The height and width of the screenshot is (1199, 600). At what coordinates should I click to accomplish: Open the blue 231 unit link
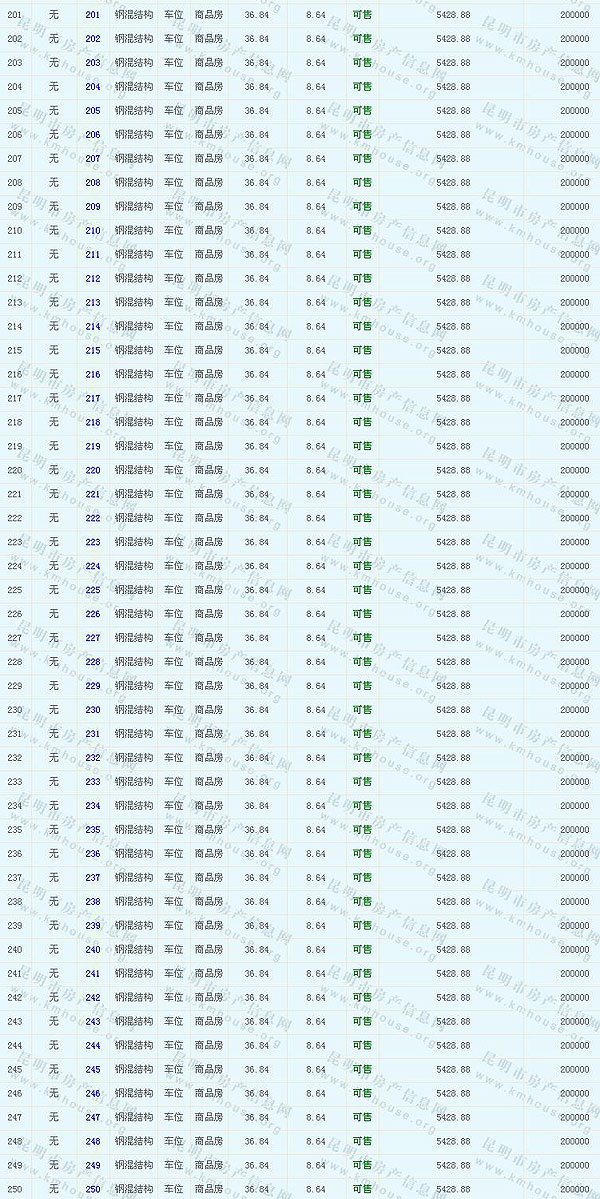pos(93,734)
